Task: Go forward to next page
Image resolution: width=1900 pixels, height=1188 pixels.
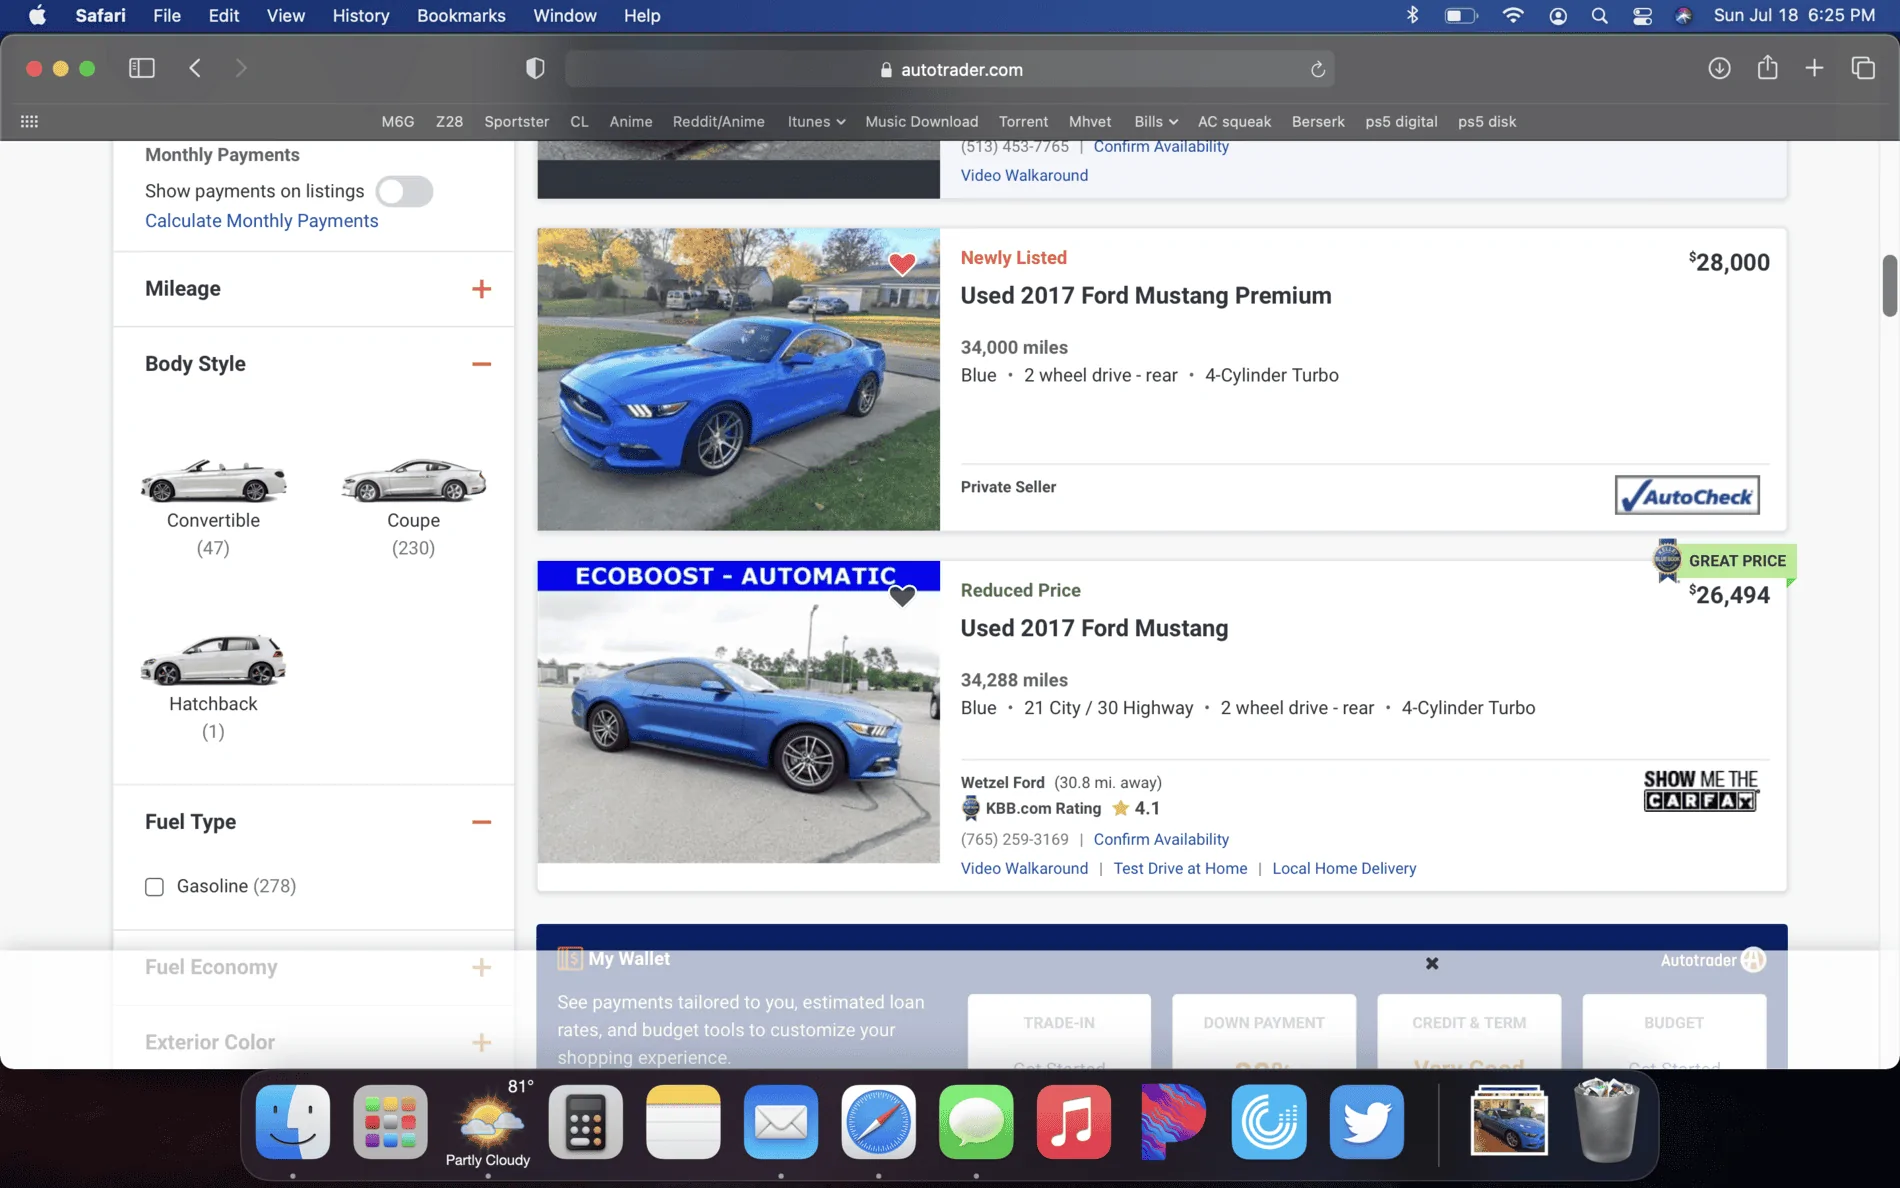Action: pyautogui.click(x=241, y=68)
